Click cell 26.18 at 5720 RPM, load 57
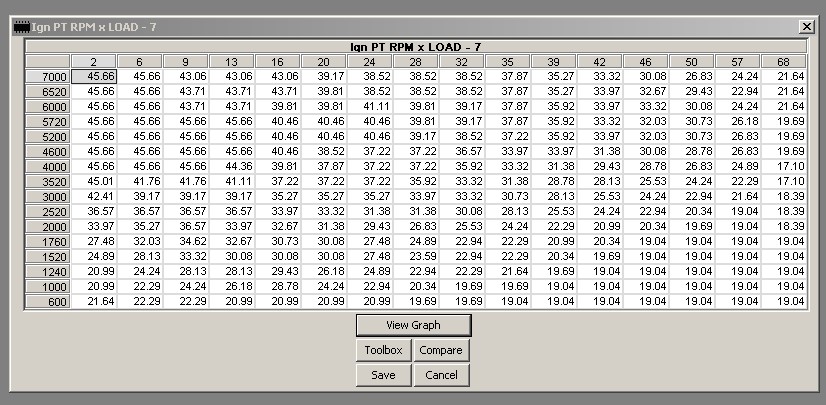This screenshot has width=826, height=405. [738, 122]
